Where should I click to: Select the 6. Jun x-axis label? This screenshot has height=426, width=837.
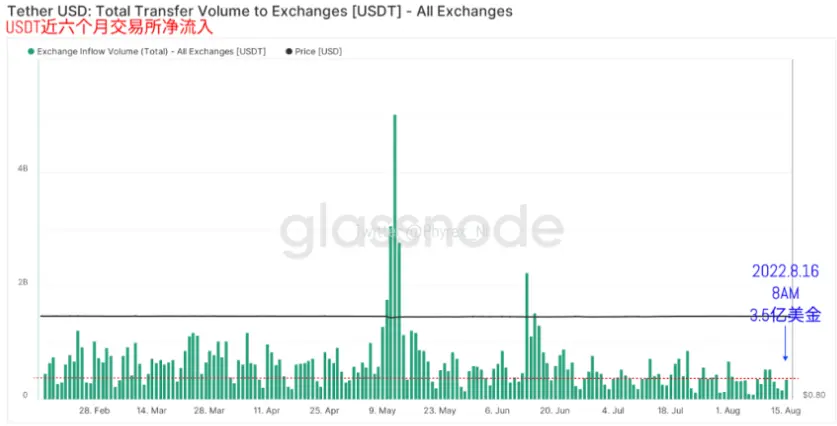(496, 411)
